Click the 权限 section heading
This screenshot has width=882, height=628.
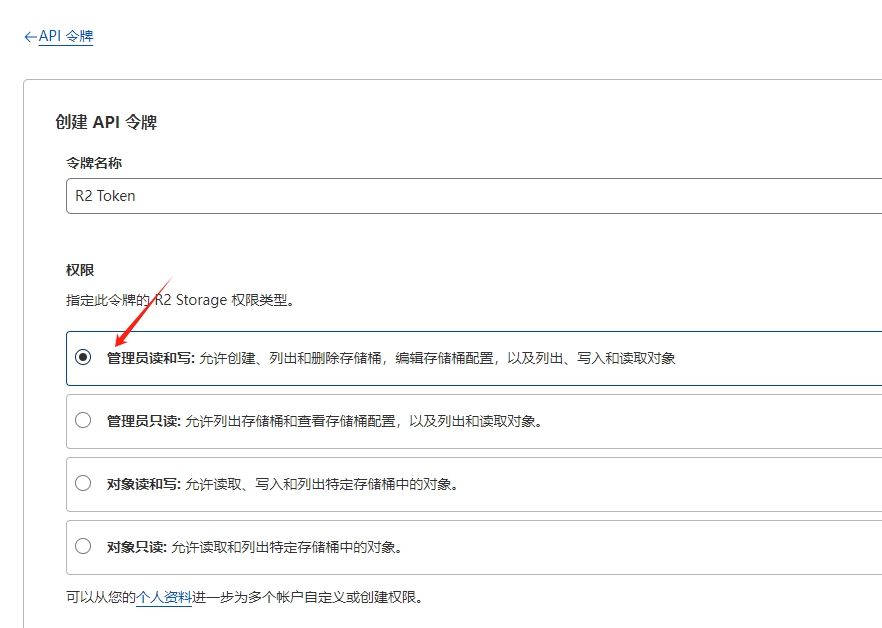click(x=80, y=270)
